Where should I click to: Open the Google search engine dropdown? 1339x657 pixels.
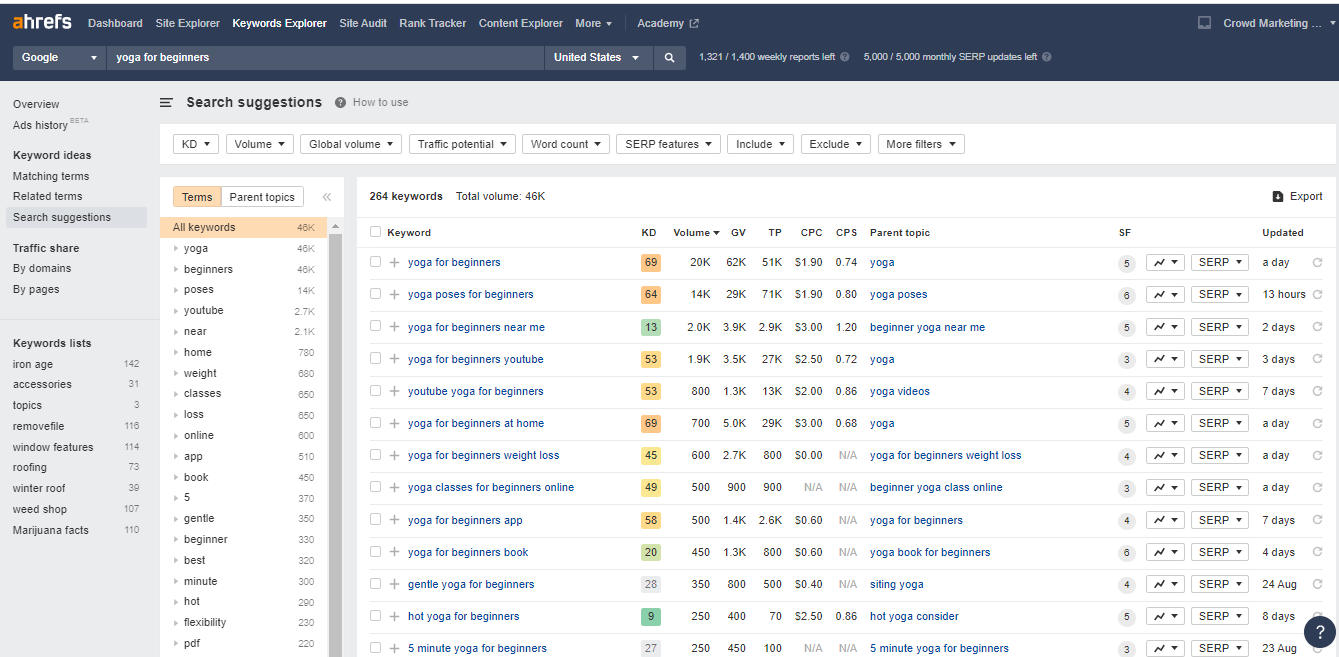58,57
